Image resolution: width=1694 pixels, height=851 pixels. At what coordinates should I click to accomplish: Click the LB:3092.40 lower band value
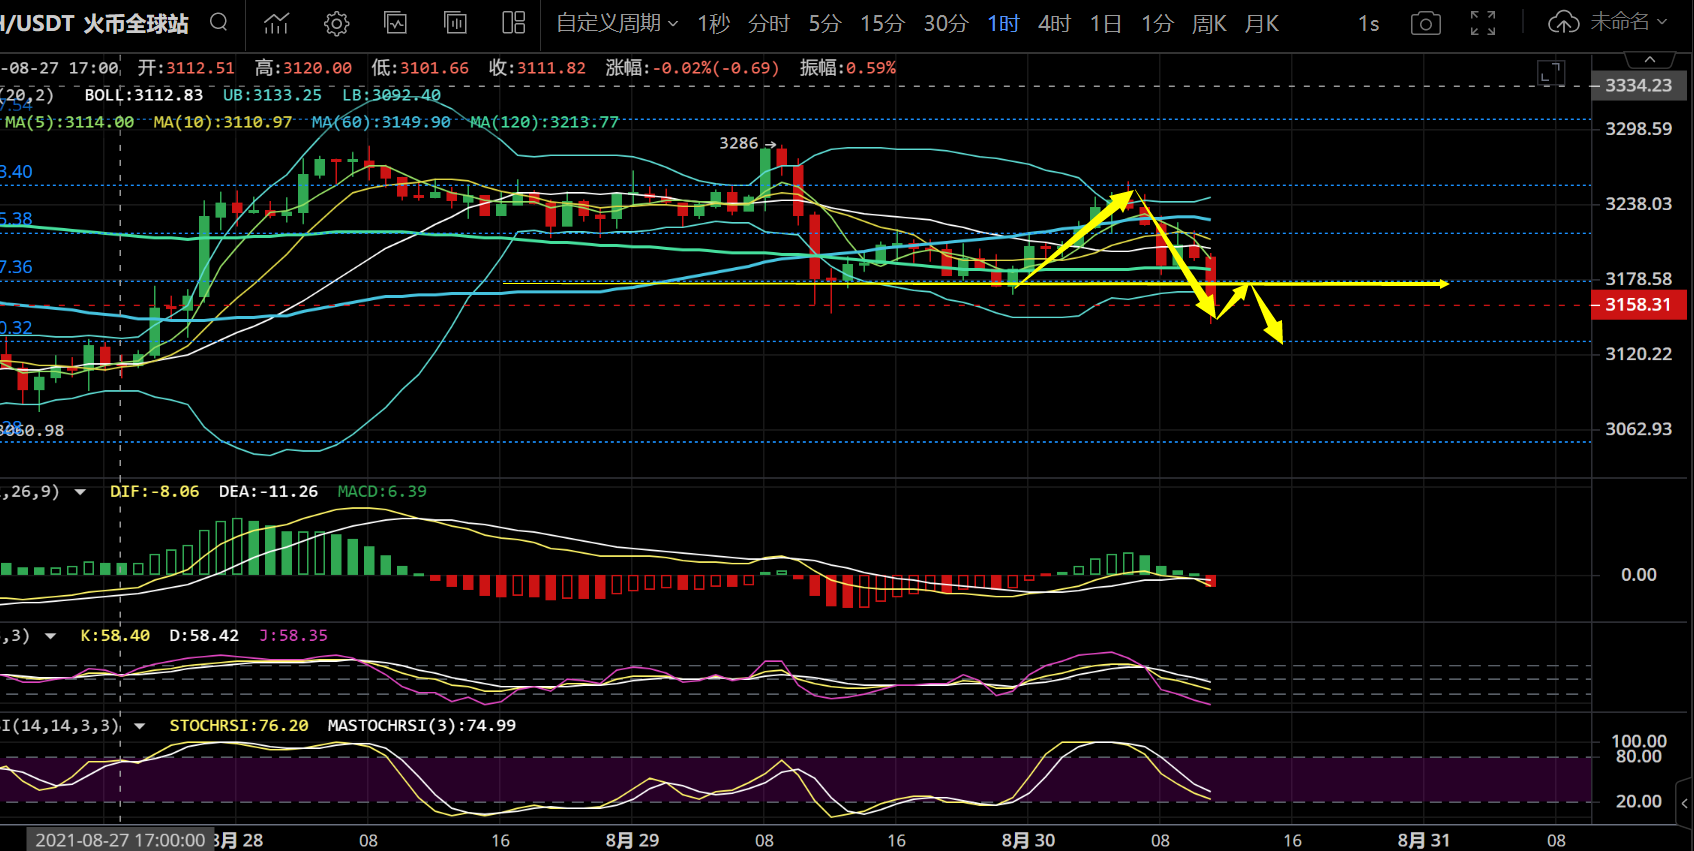tap(391, 95)
